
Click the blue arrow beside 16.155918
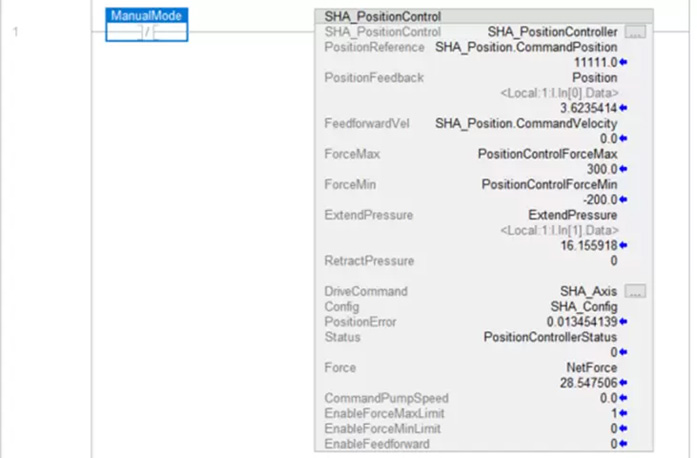coord(623,245)
